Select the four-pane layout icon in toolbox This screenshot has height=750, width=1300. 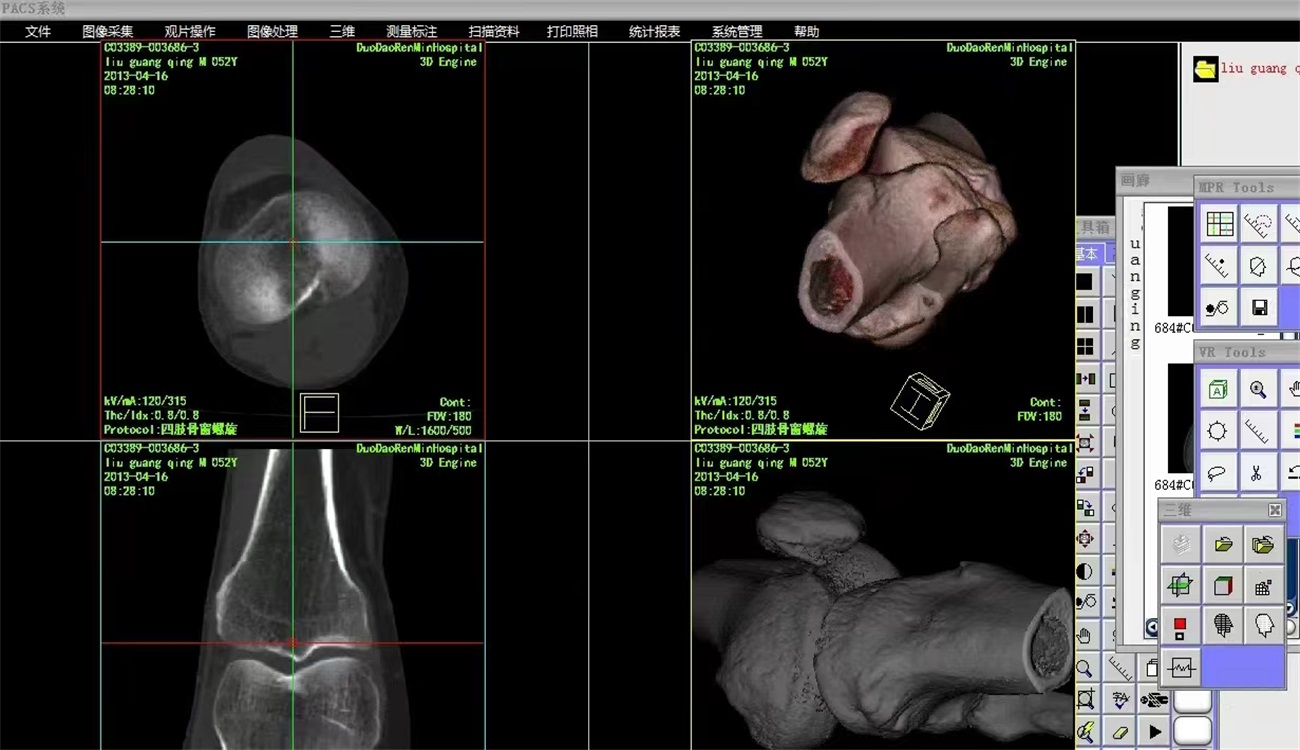click(x=1085, y=347)
